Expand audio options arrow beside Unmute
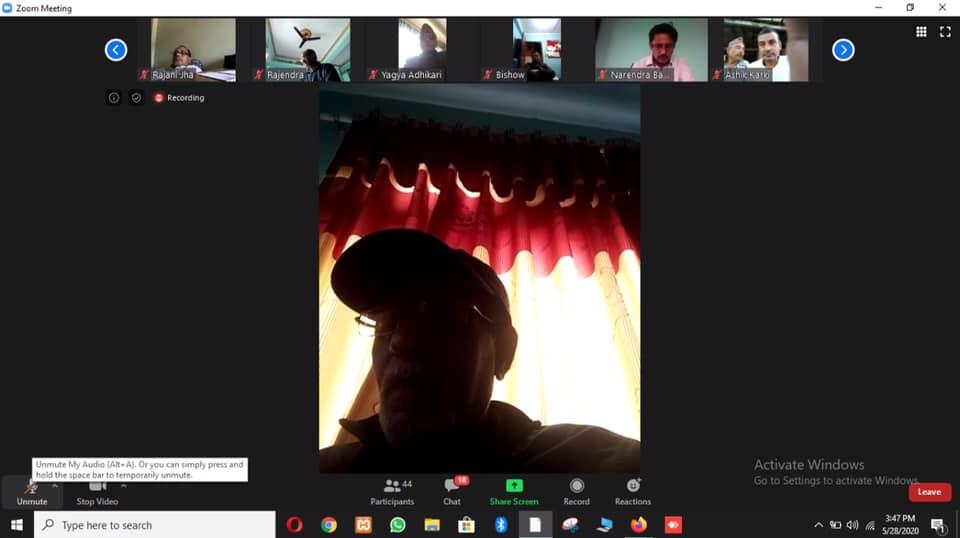The width and height of the screenshot is (960, 538). pyautogui.click(x=55, y=486)
